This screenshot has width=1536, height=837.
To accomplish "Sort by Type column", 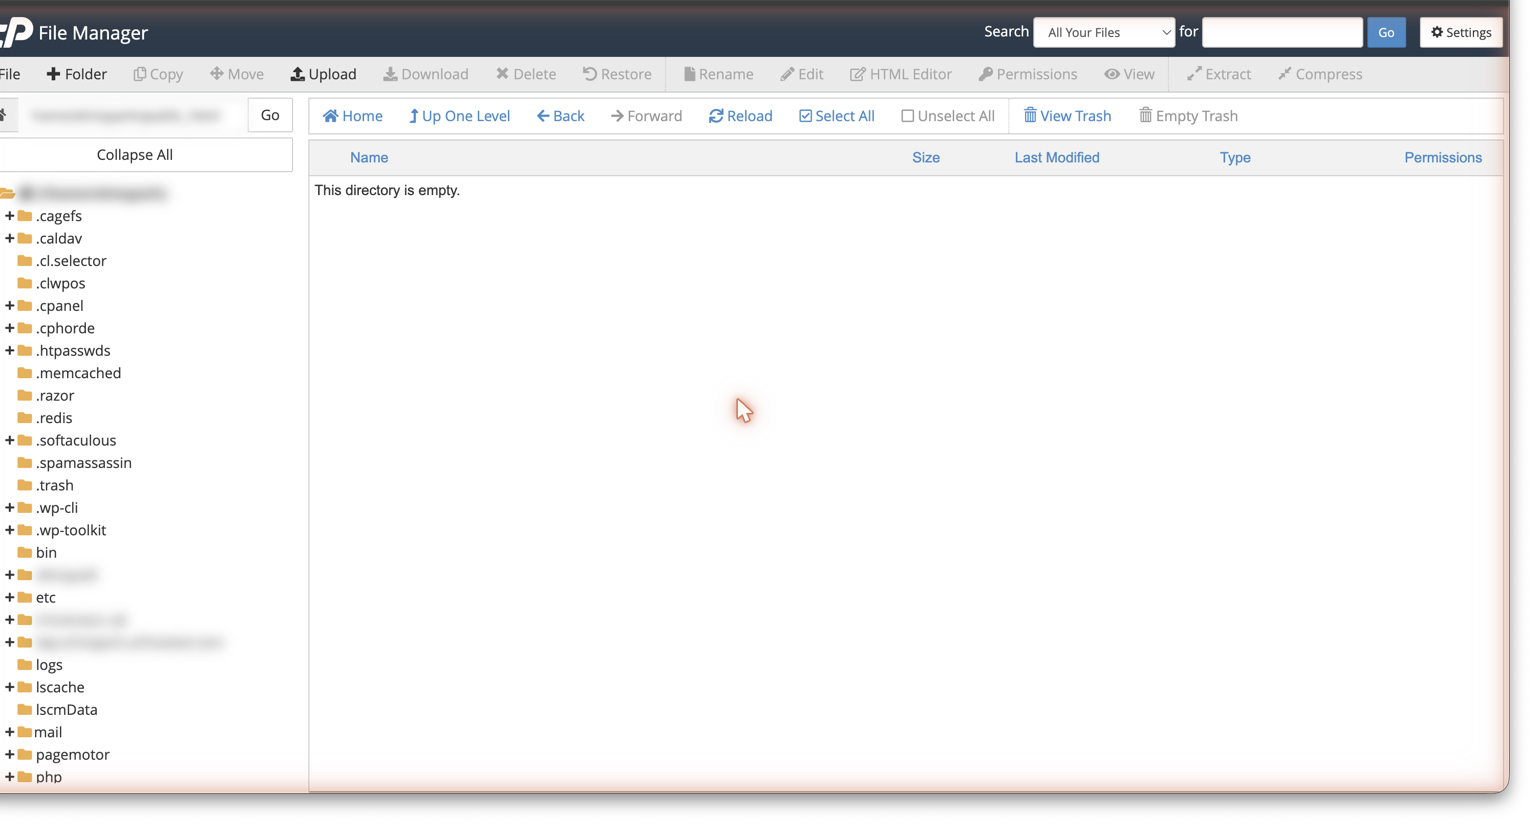I will click(x=1235, y=158).
